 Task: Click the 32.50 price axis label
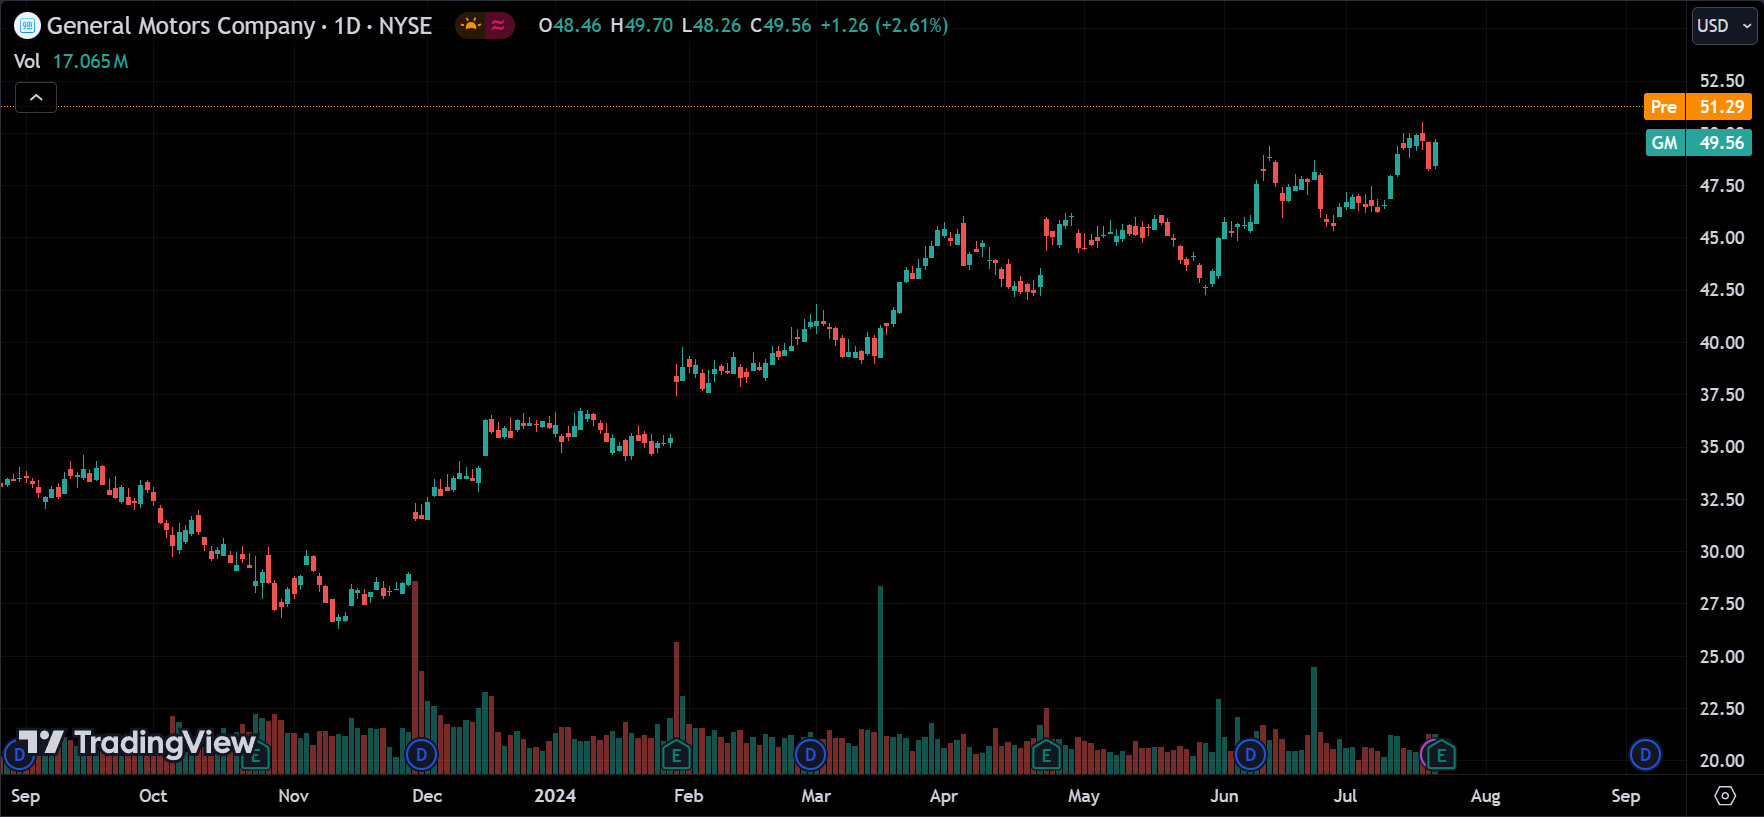coord(1722,500)
